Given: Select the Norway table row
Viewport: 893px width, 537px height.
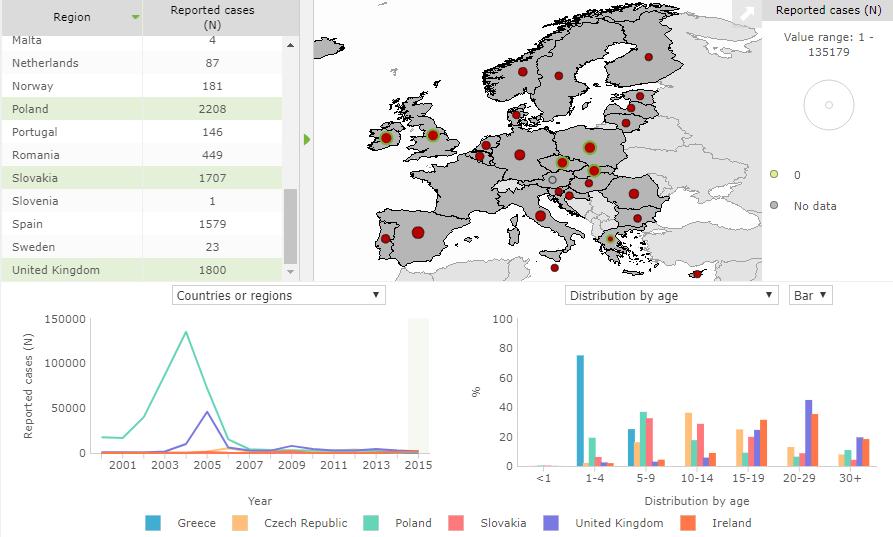Looking at the screenshot, I should (x=142, y=86).
